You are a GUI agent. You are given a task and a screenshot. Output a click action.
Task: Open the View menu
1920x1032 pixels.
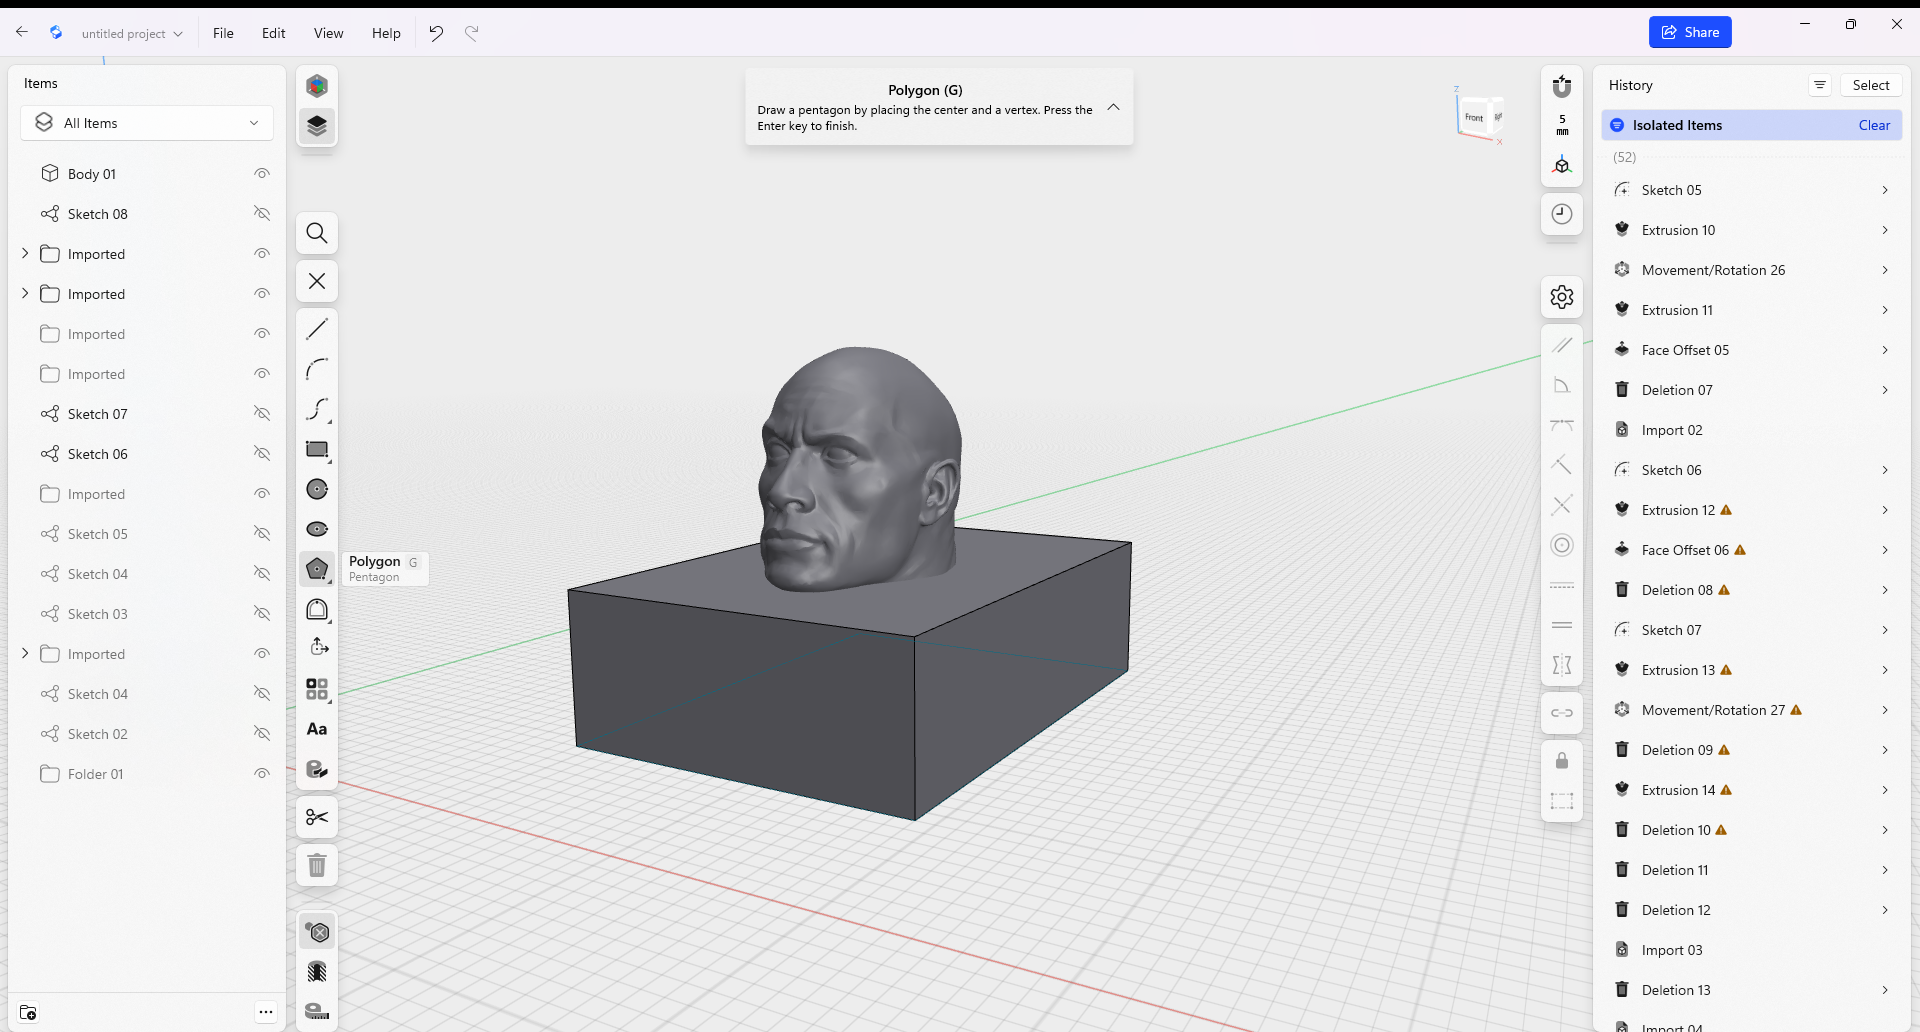tap(328, 33)
